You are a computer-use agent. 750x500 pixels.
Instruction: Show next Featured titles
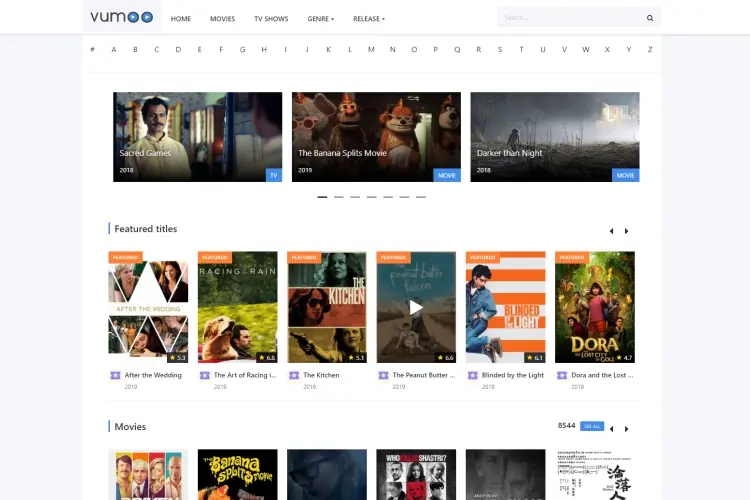[x=627, y=231]
